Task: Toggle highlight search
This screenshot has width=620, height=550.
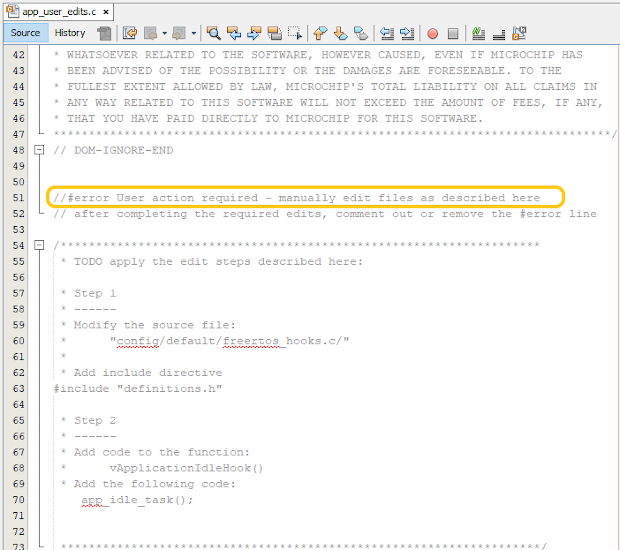Action: click(274, 33)
